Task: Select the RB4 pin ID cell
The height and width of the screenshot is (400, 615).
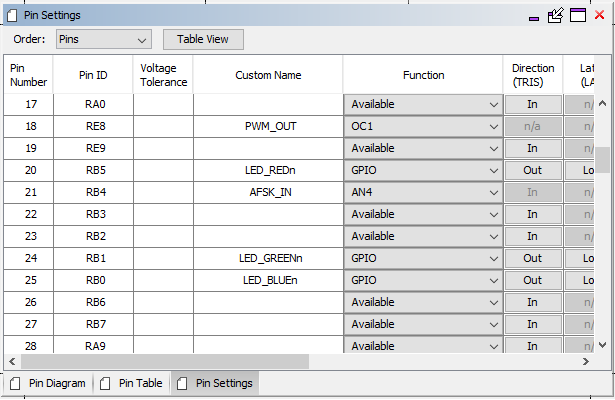Action: click(x=93, y=192)
